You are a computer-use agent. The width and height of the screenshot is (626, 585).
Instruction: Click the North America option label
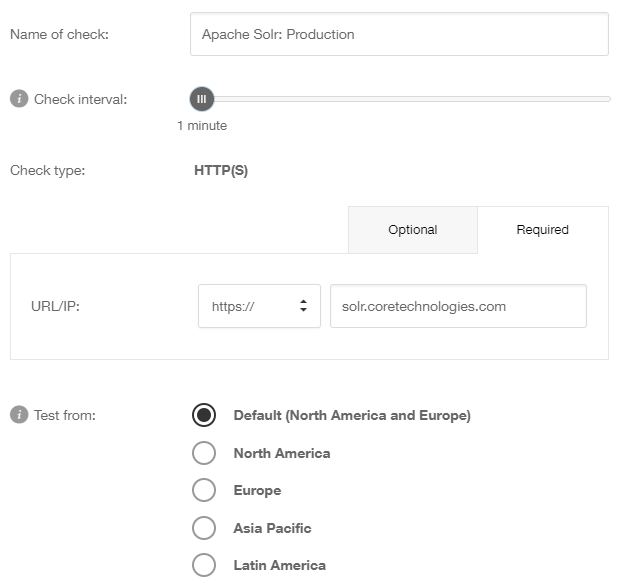tap(282, 453)
